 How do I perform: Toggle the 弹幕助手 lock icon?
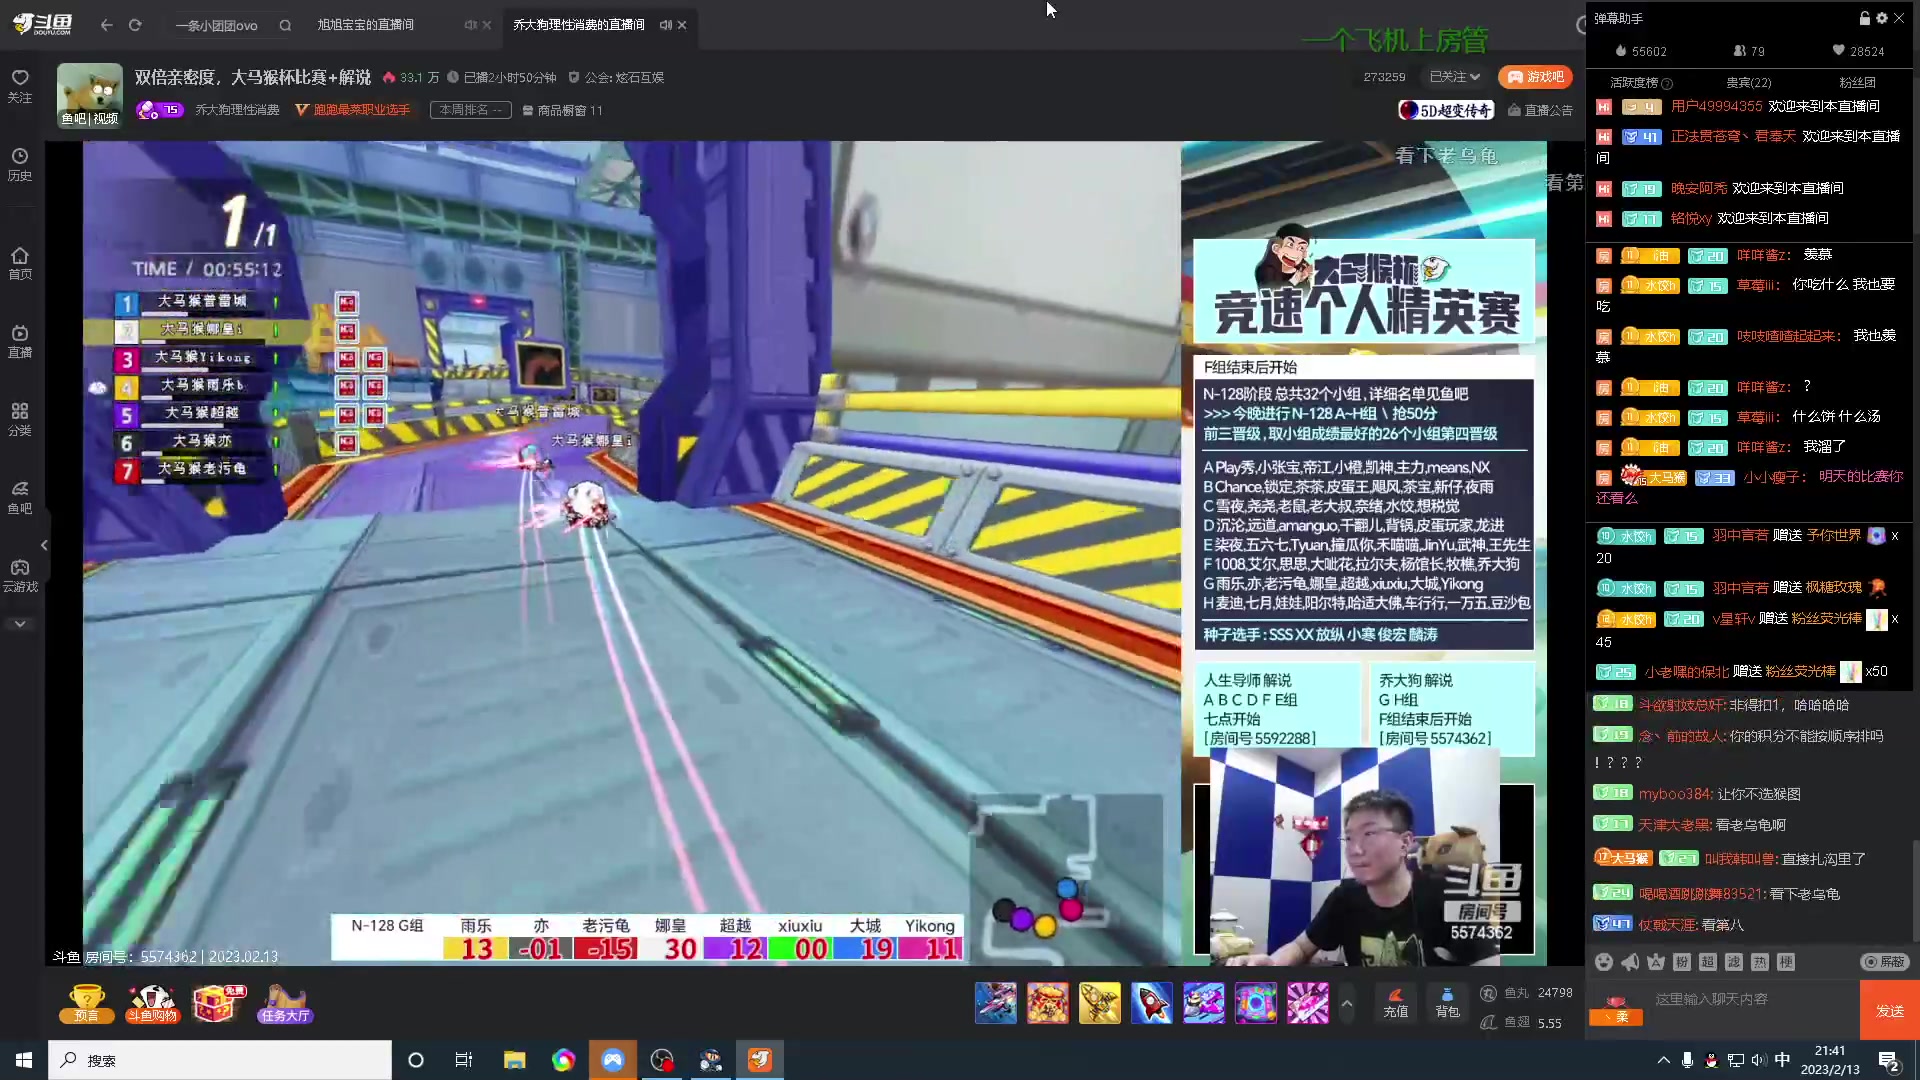click(1864, 18)
